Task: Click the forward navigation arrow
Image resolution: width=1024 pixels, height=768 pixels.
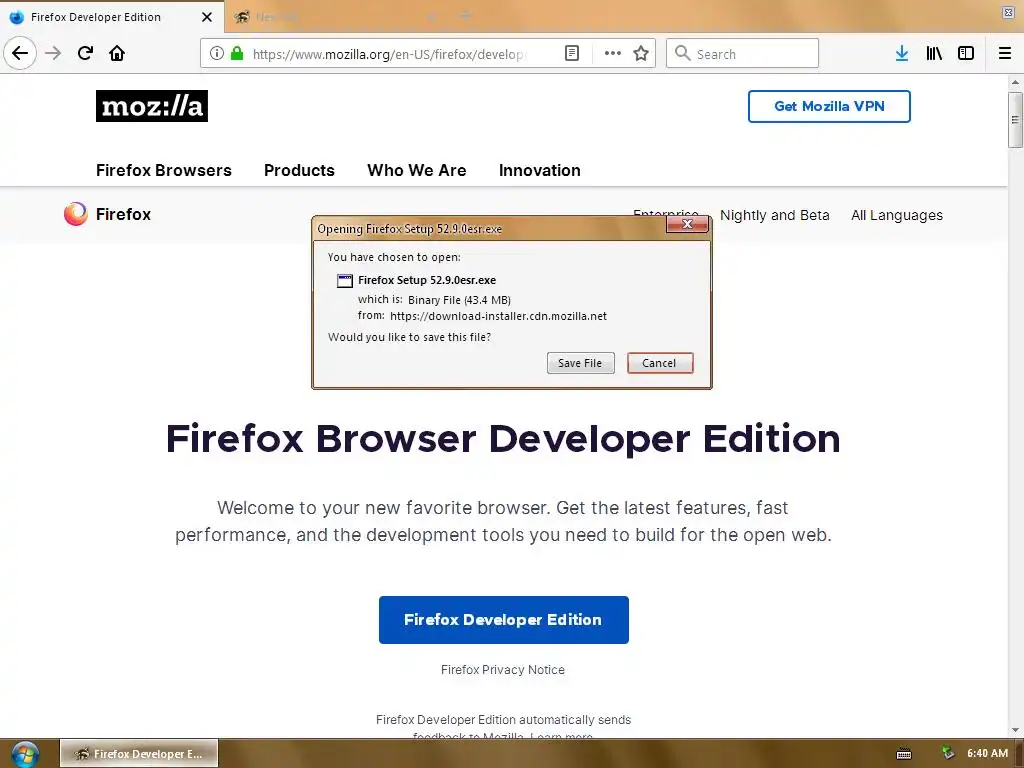Action: tap(53, 53)
